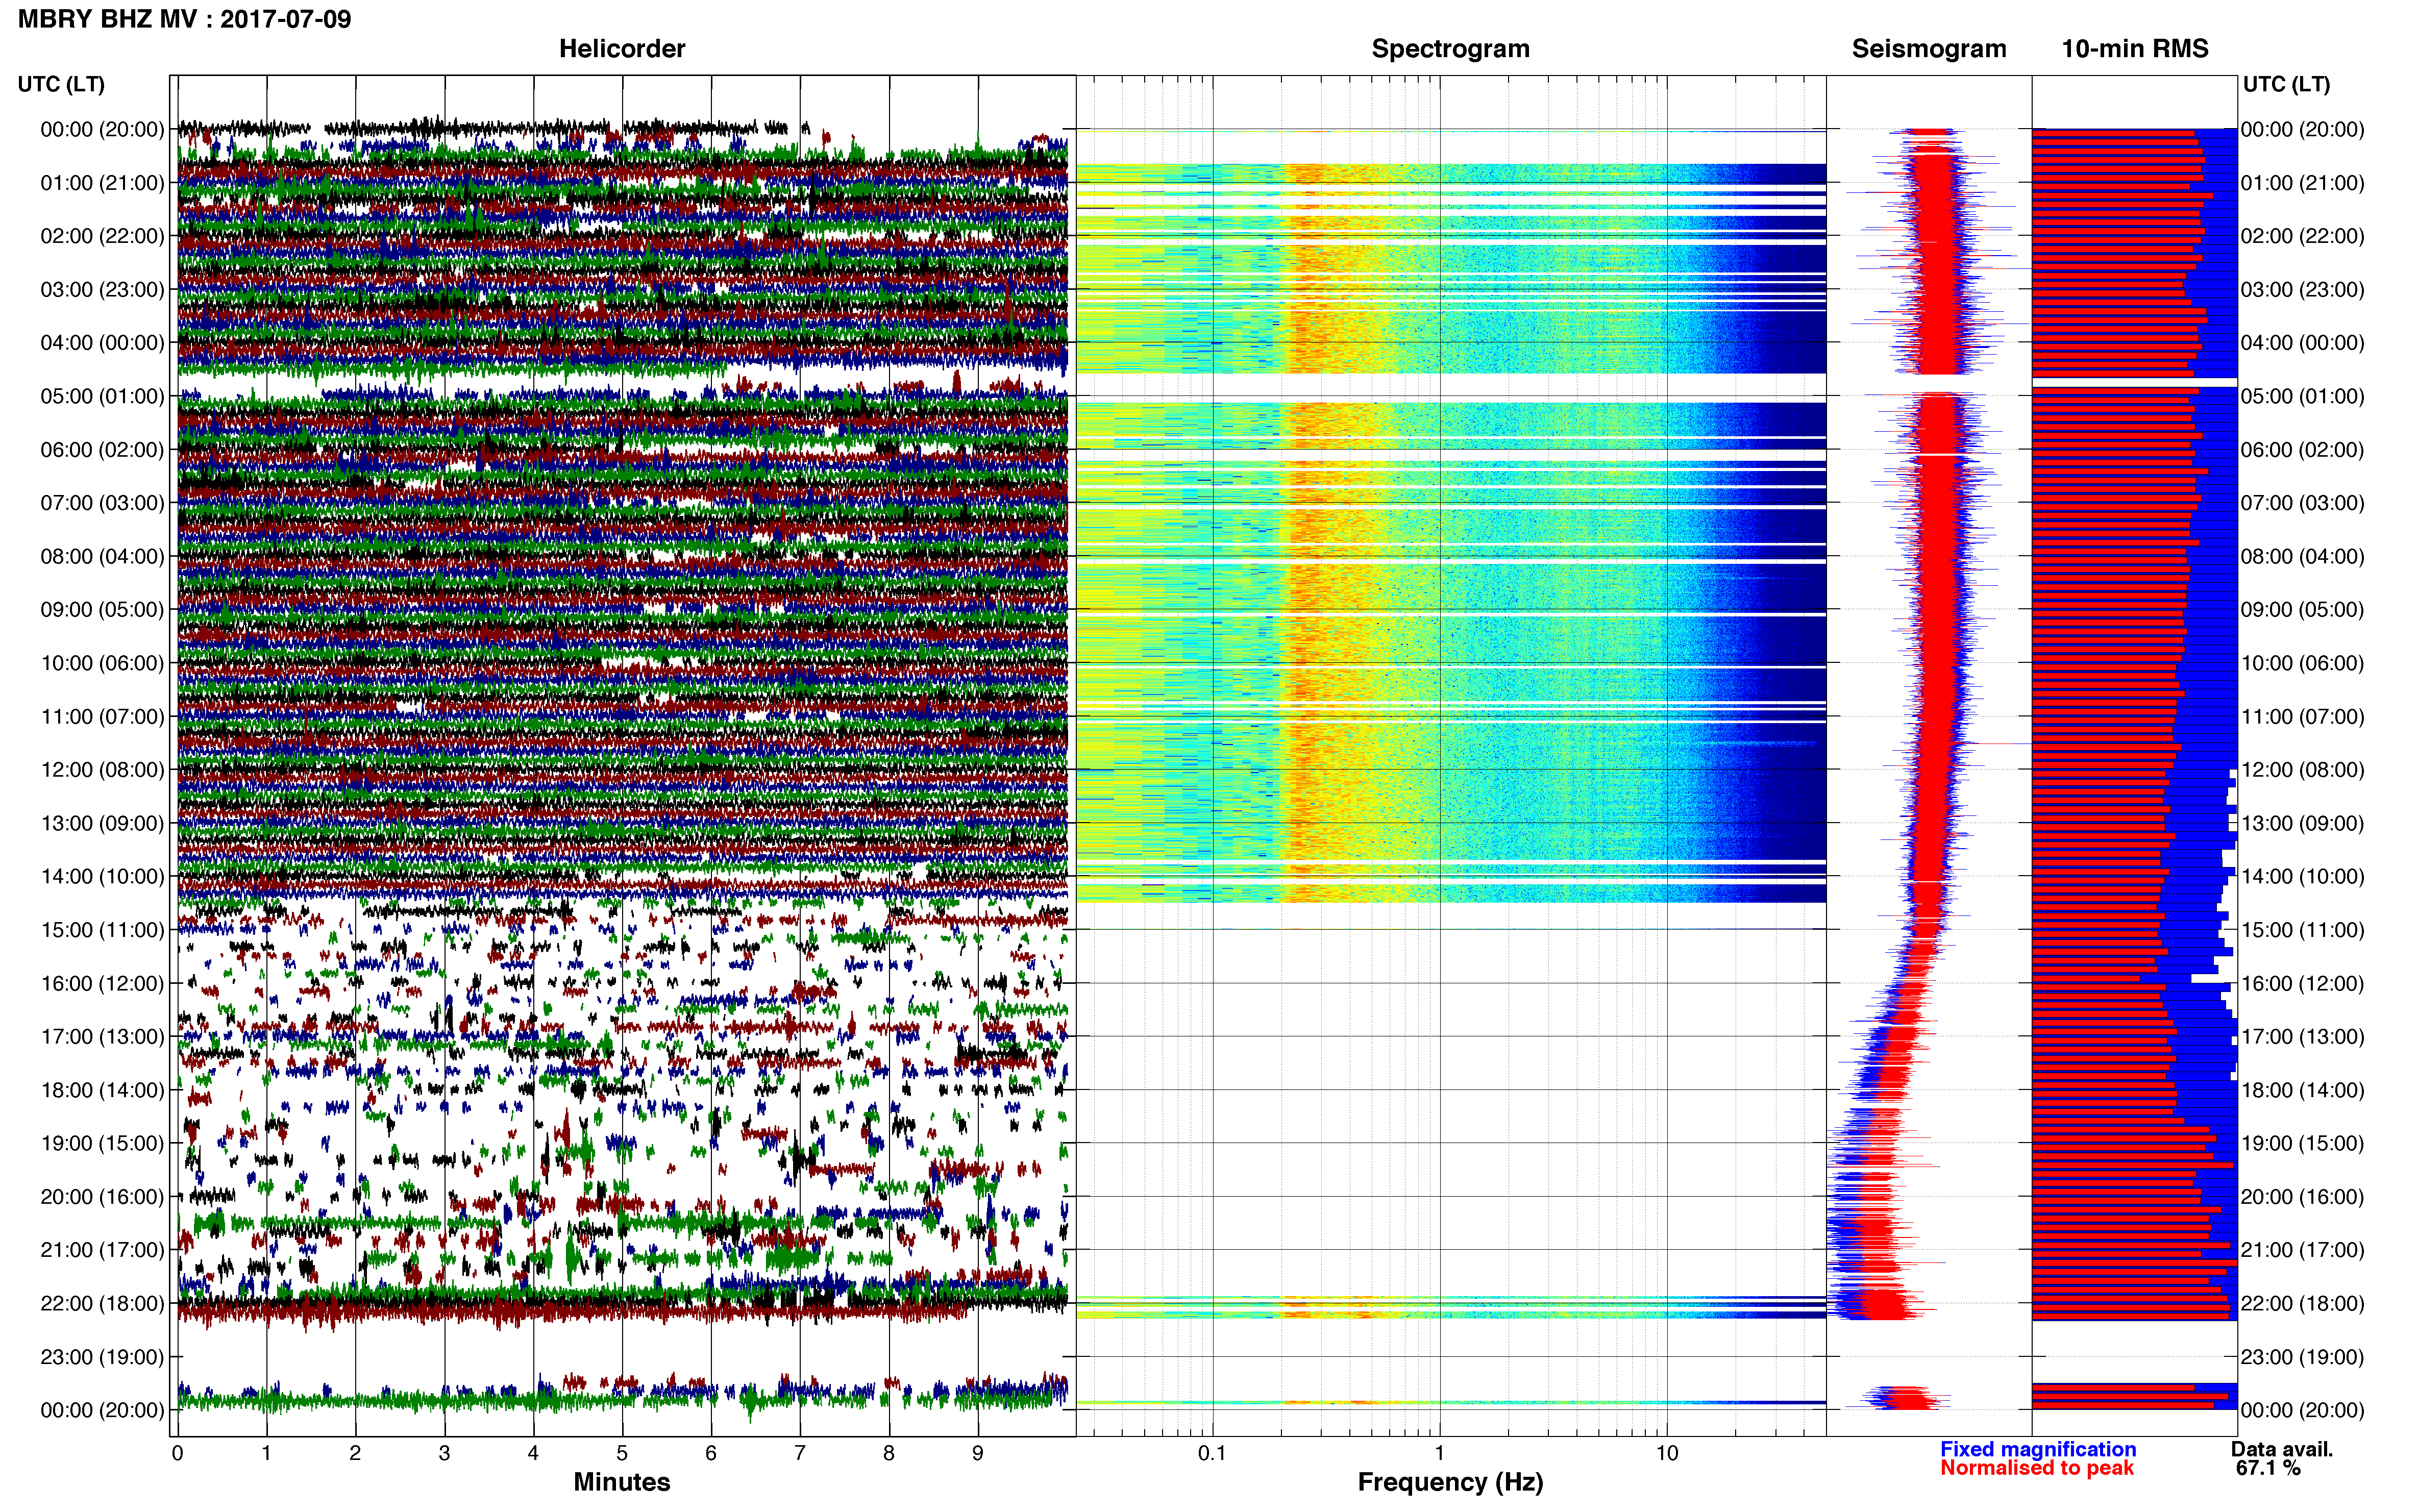Click tick '4' on the Minutes axis
The height and width of the screenshot is (1512, 2419).
(x=533, y=1454)
